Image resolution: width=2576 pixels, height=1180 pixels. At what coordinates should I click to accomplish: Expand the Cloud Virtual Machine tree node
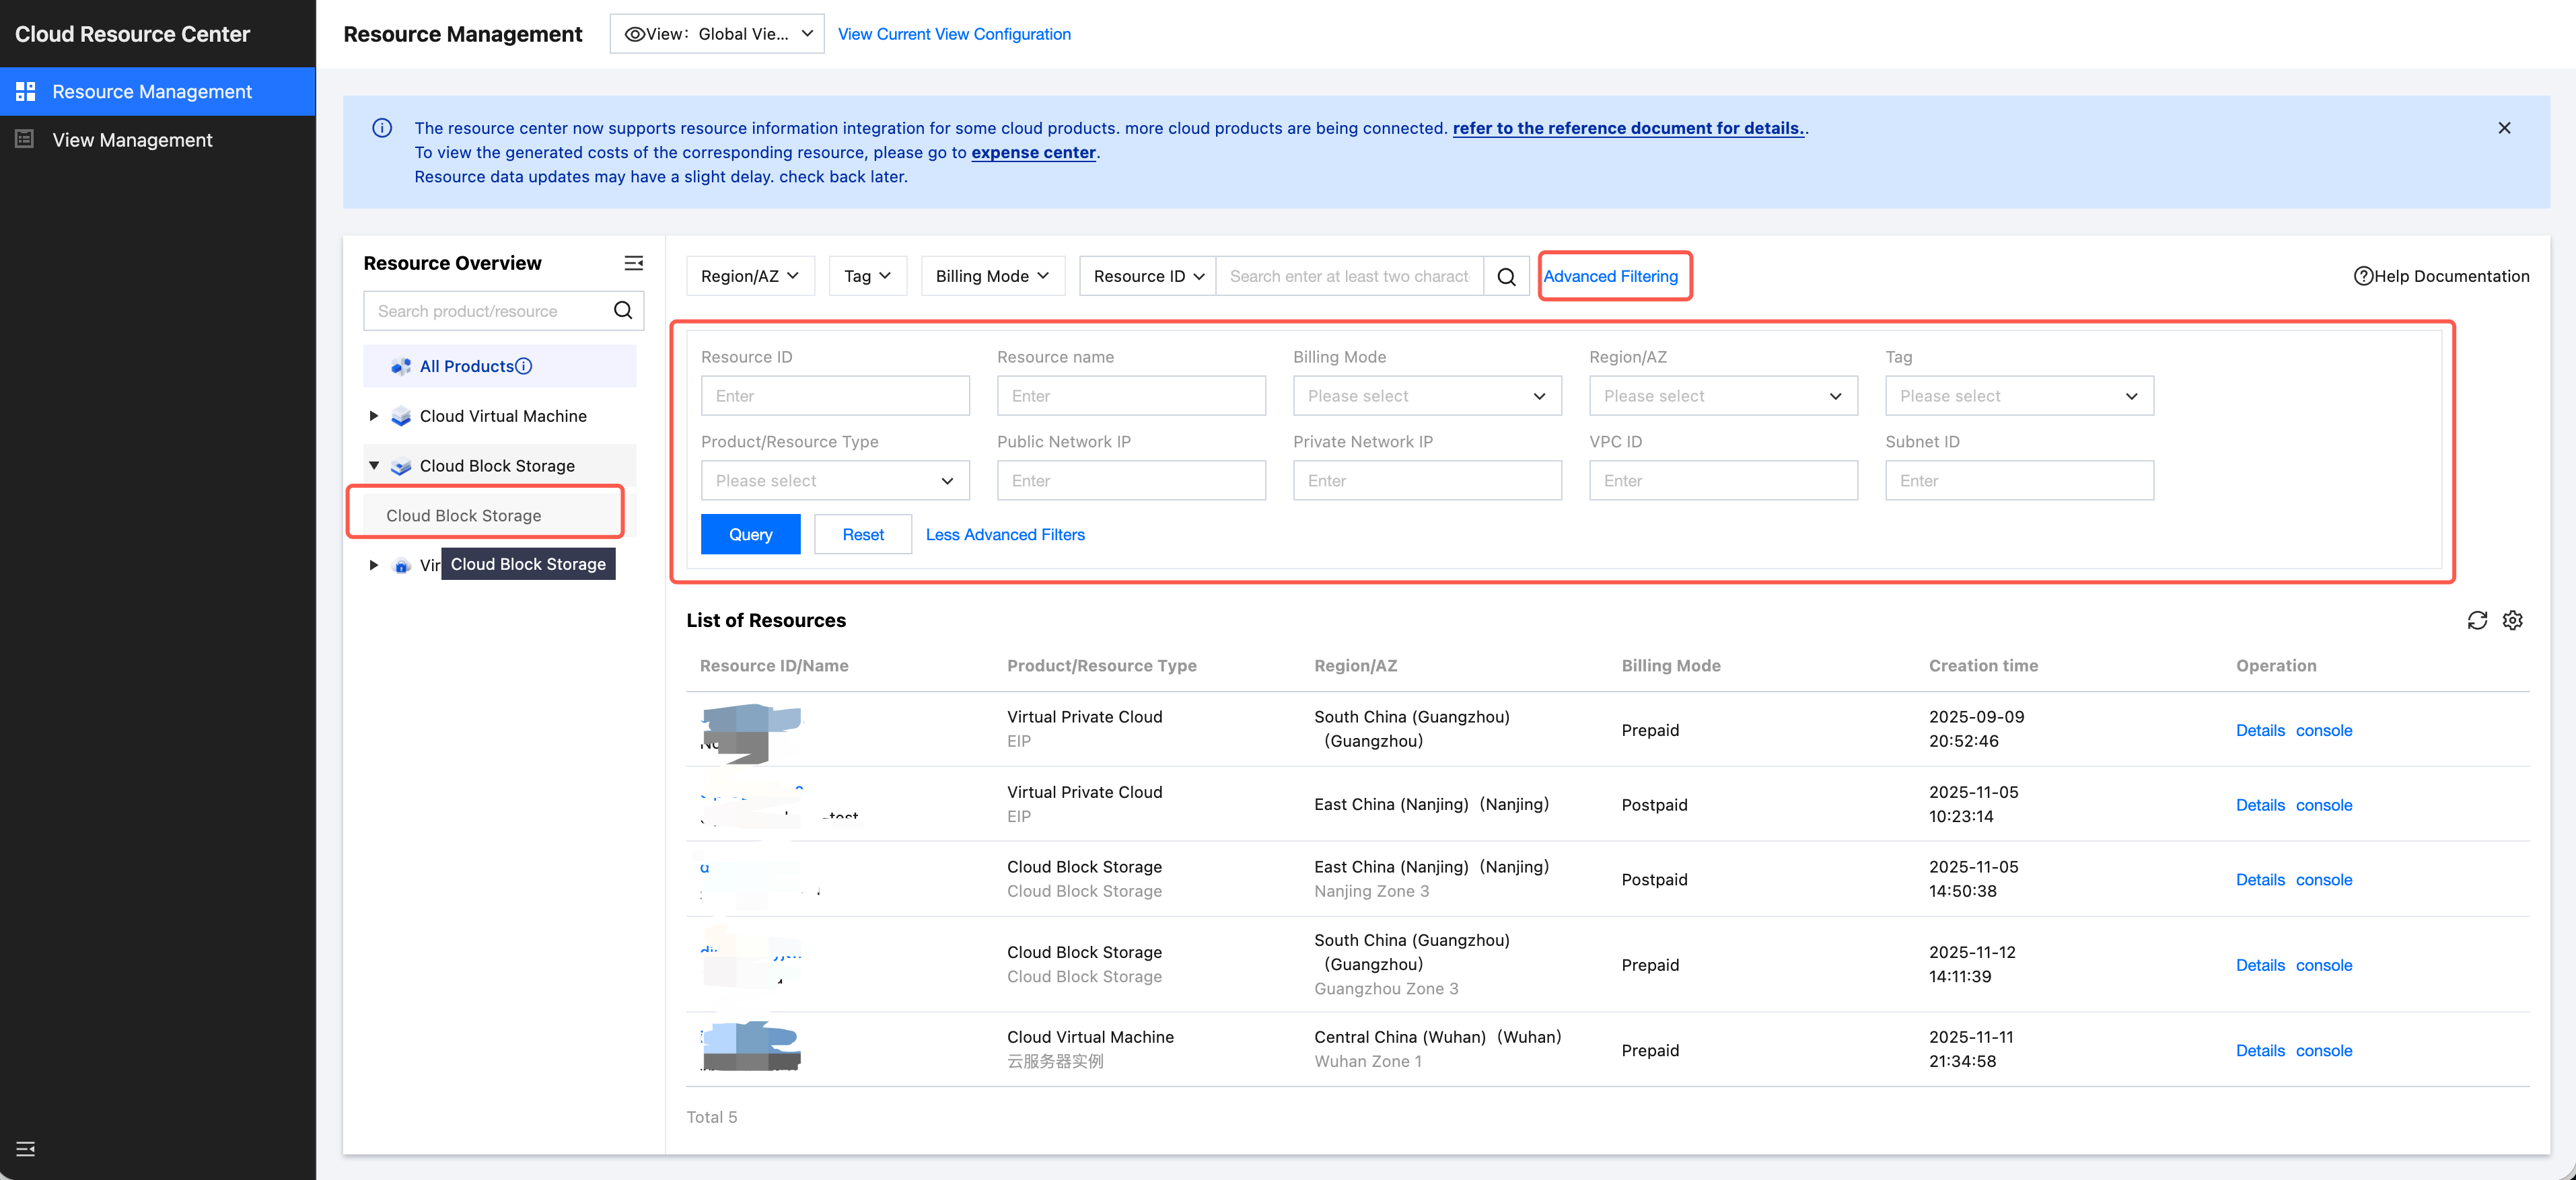pyautogui.click(x=373, y=416)
